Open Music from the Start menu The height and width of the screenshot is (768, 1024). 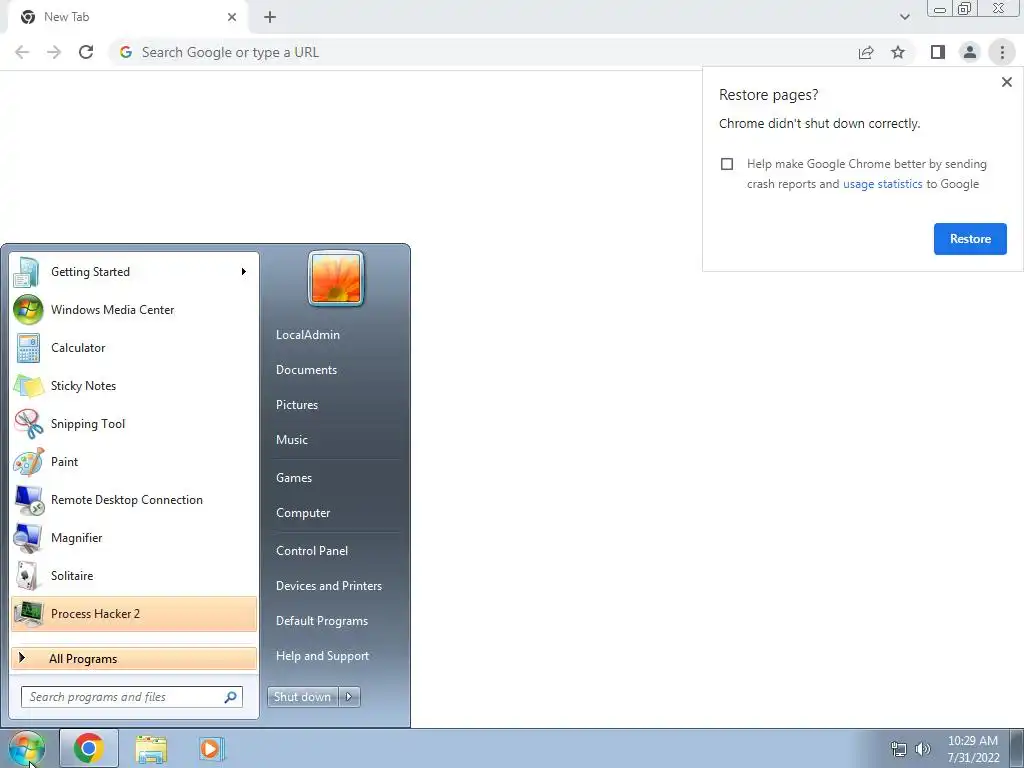[292, 440]
